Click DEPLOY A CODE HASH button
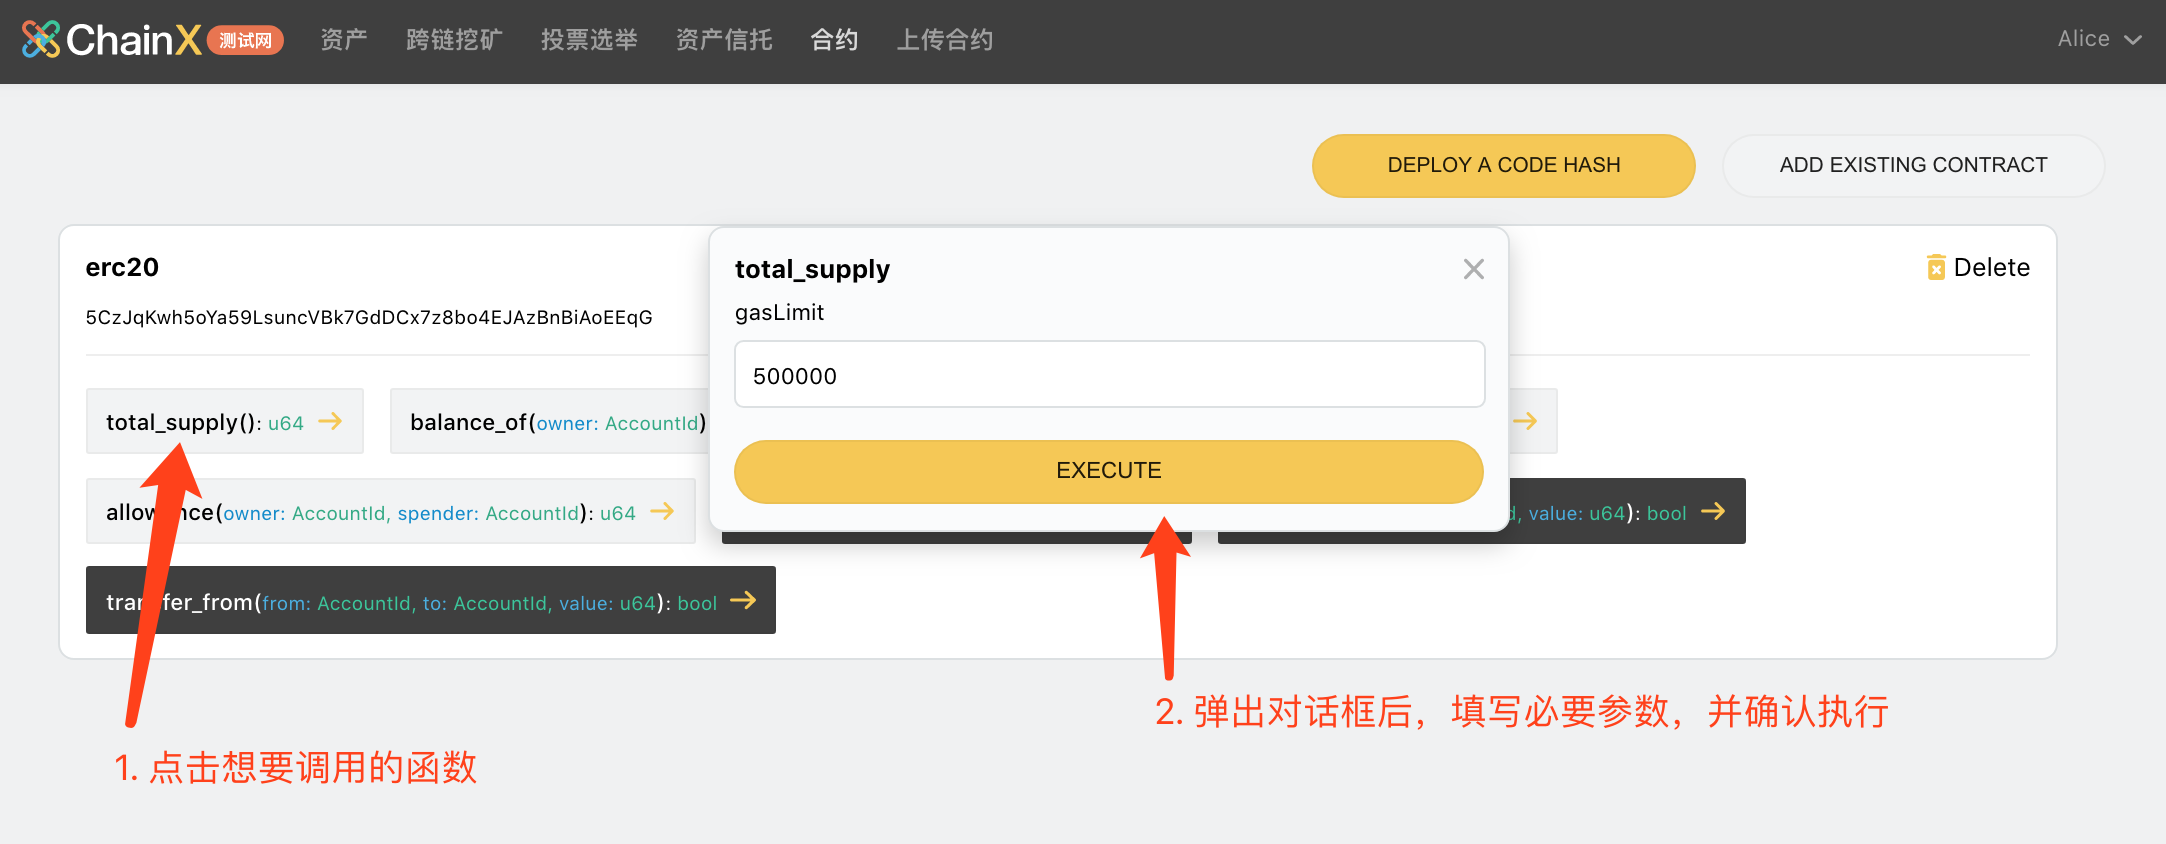This screenshot has height=844, width=2166. (1503, 165)
